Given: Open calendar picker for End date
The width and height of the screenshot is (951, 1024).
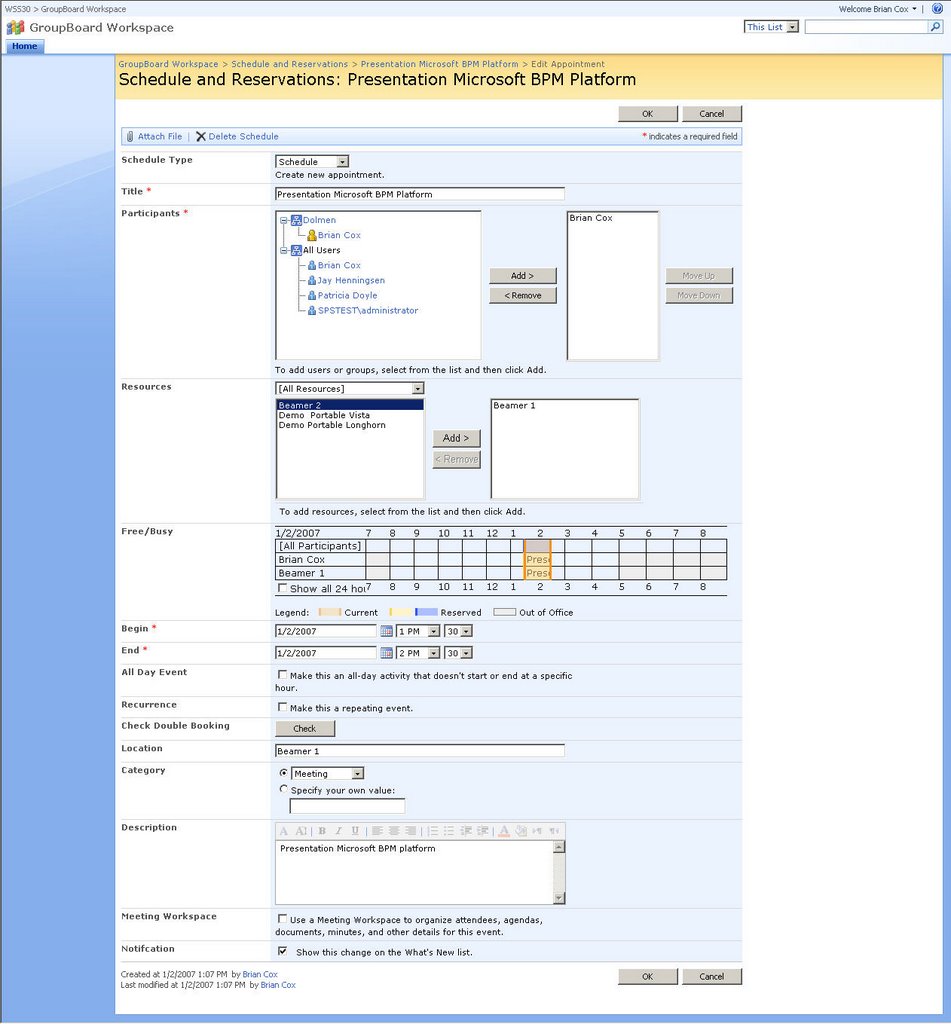Looking at the screenshot, I should coord(386,653).
